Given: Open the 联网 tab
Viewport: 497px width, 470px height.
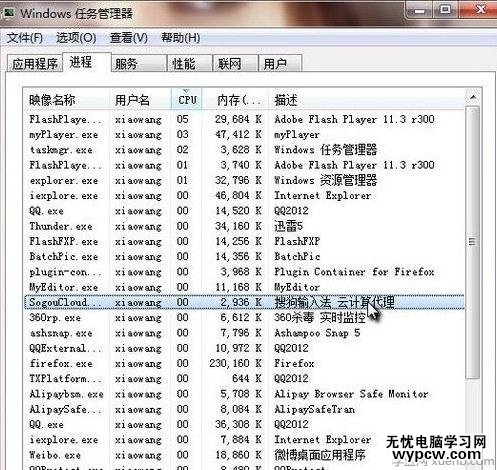Looking at the screenshot, I should [x=235, y=64].
